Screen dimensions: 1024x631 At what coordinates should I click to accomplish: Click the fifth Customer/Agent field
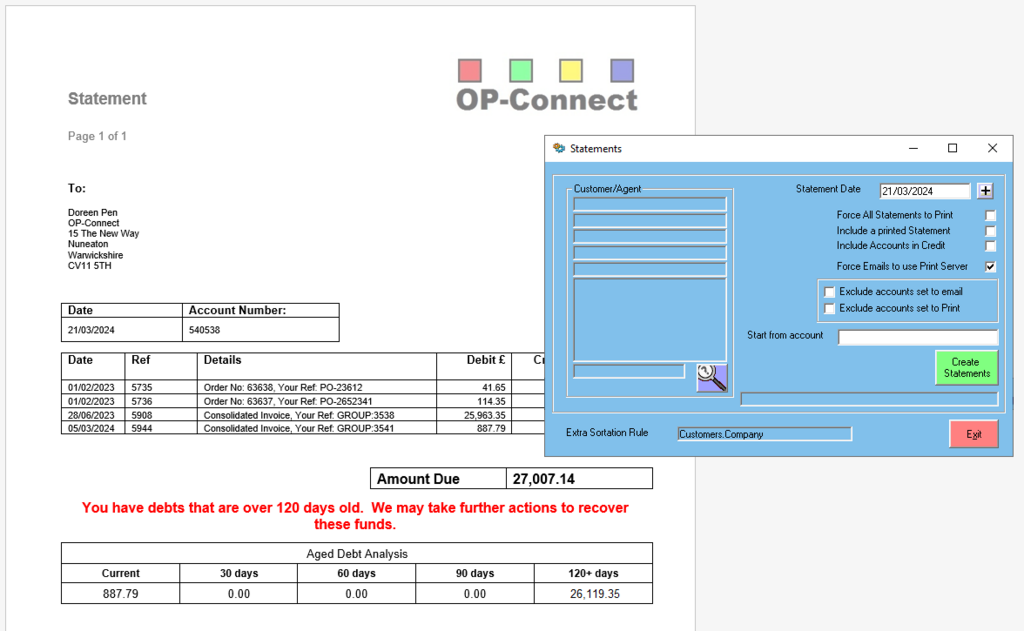pyautogui.click(x=650, y=269)
